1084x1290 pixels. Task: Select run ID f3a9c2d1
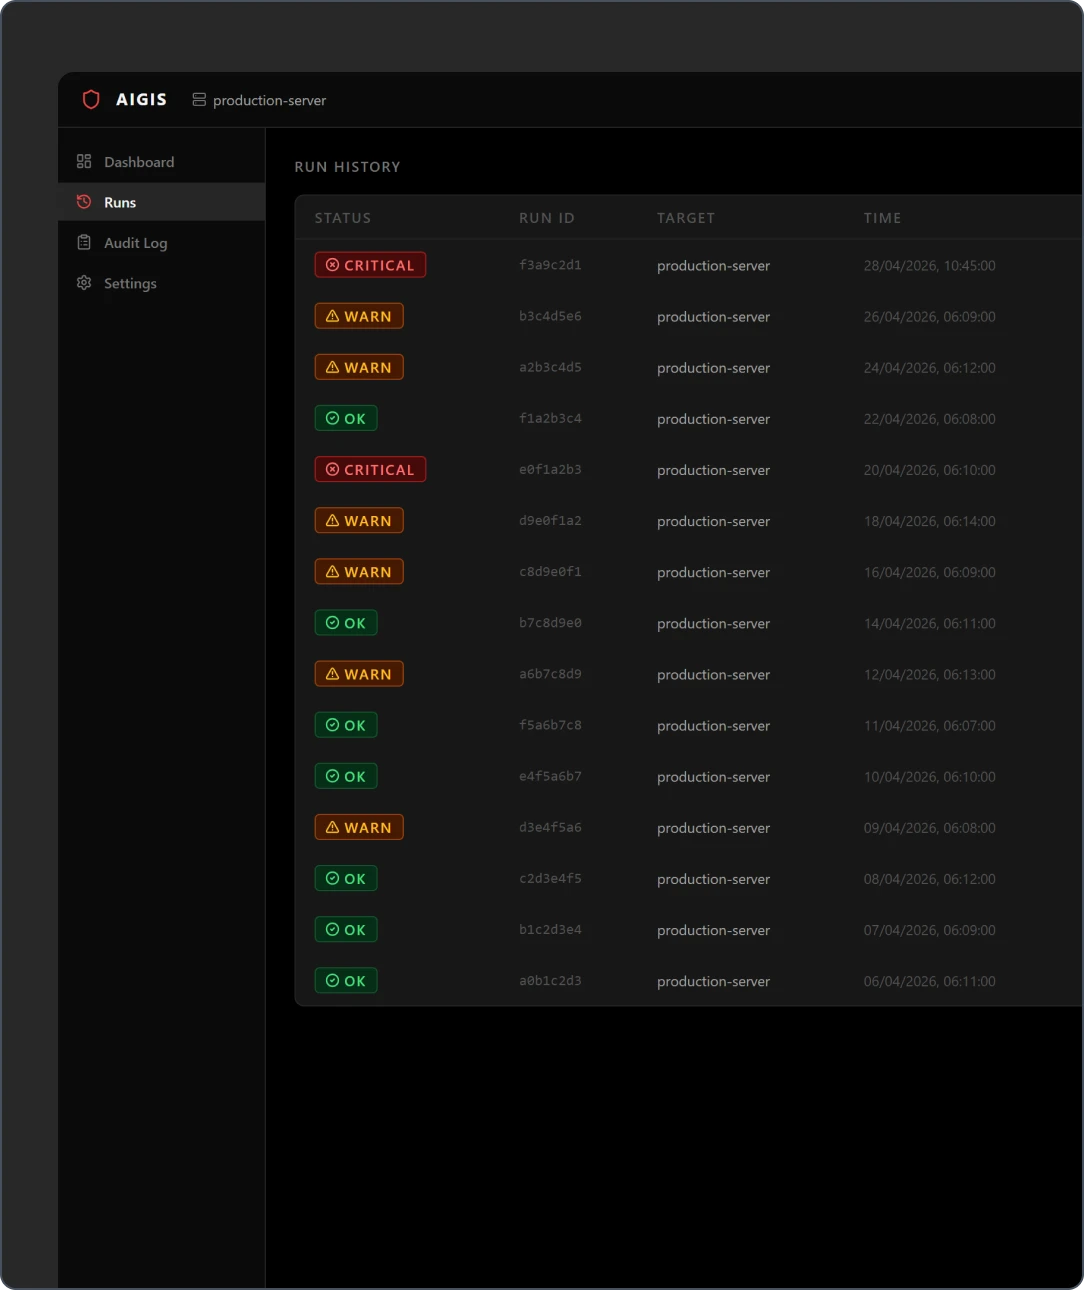[550, 265]
